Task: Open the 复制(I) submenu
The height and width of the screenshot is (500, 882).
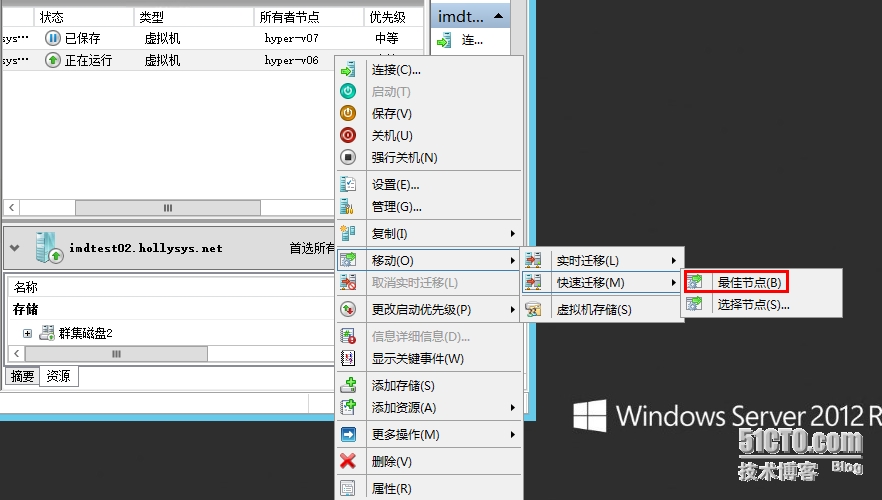Action: [429, 233]
